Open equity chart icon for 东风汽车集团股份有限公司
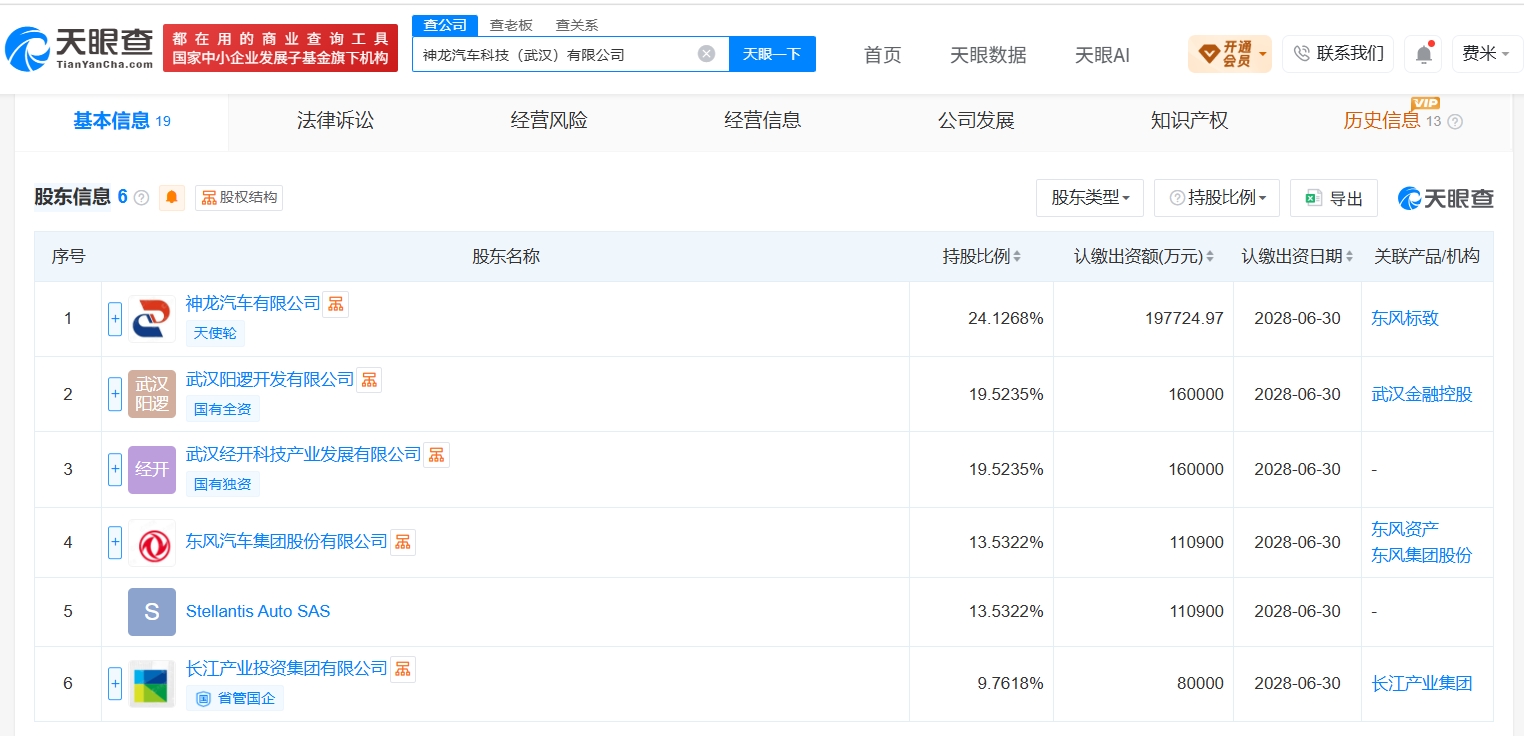 point(402,542)
